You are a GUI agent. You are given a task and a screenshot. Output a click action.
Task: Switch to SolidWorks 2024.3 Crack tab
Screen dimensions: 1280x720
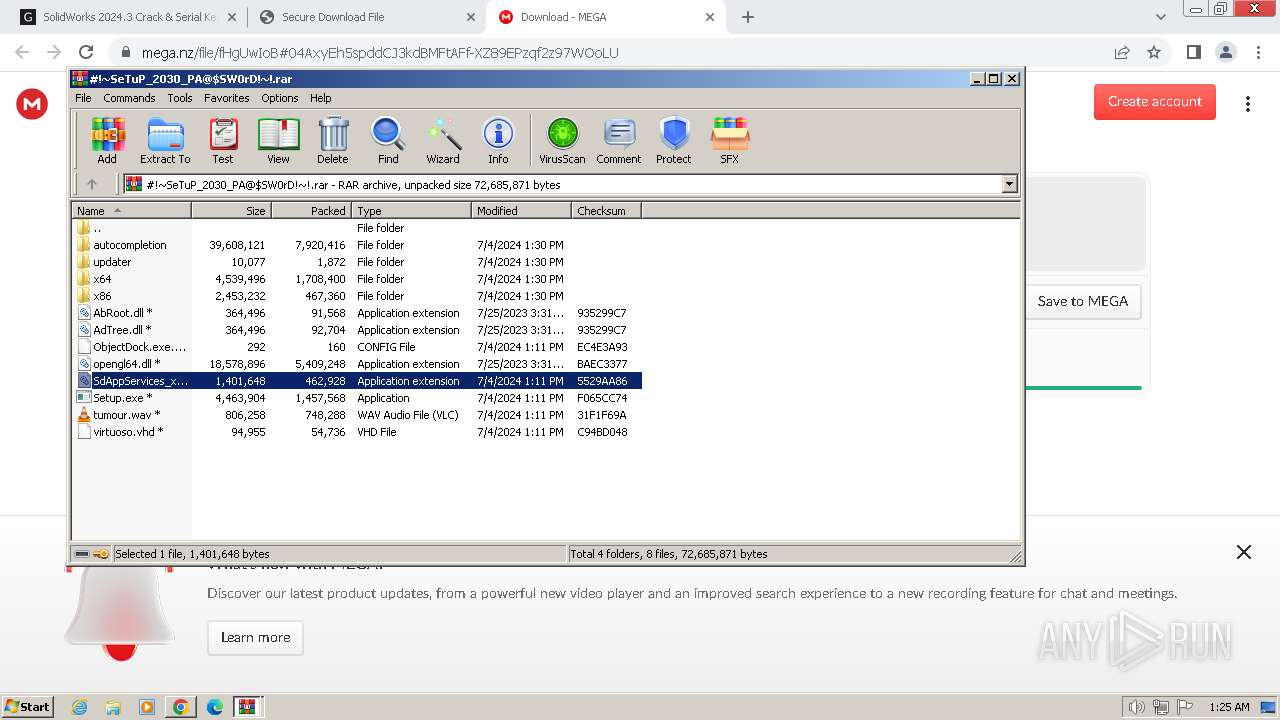(x=129, y=17)
